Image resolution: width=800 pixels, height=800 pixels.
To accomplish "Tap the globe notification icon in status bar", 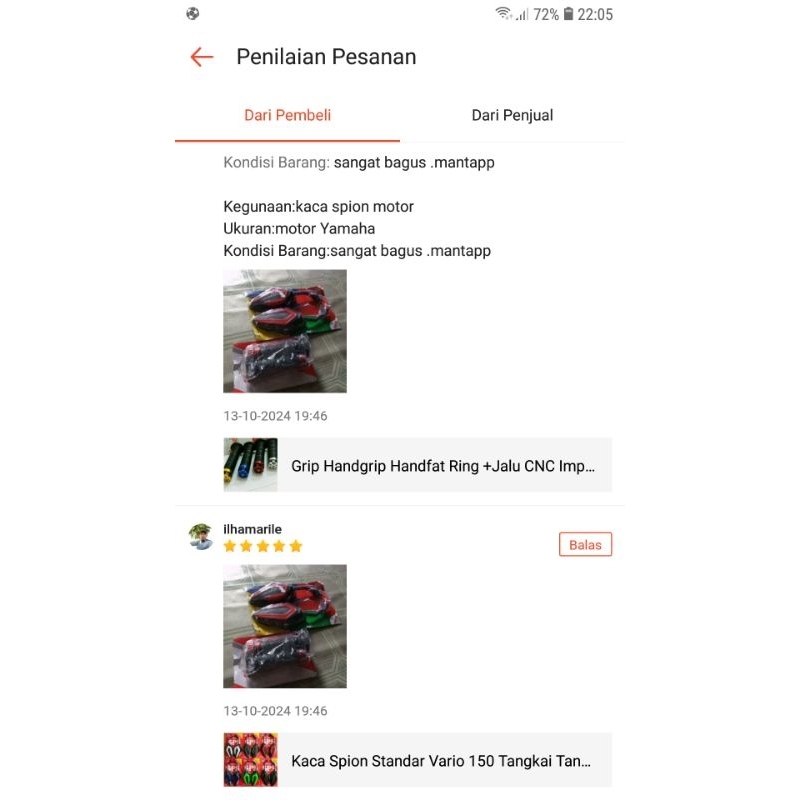I will coord(193,14).
